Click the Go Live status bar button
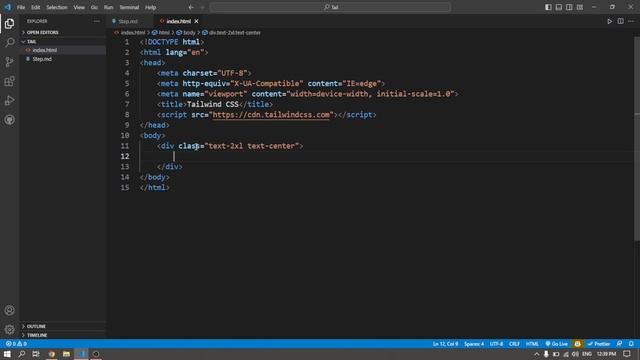 click(x=556, y=344)
